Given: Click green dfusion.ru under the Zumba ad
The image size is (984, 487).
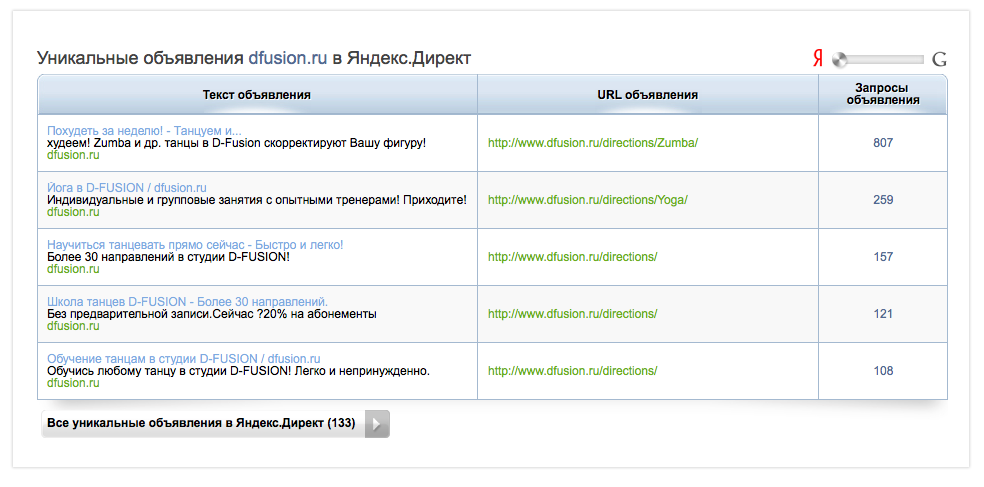Looking at the screenshot, I should tap(73, 155).
